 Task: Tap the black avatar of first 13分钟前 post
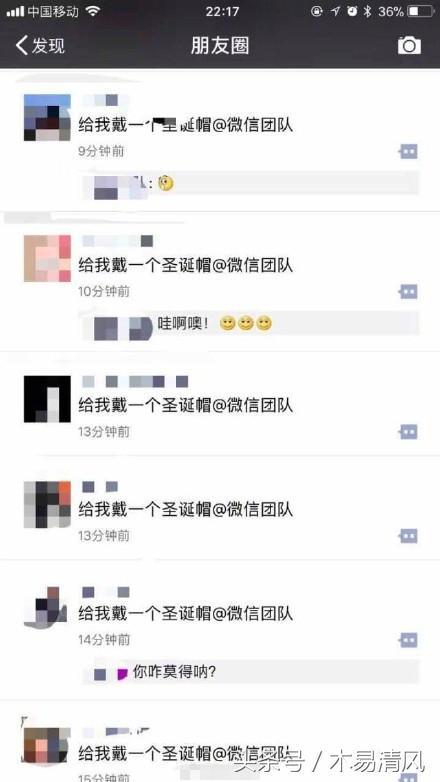pyautogui.click(x=47, y=399)
